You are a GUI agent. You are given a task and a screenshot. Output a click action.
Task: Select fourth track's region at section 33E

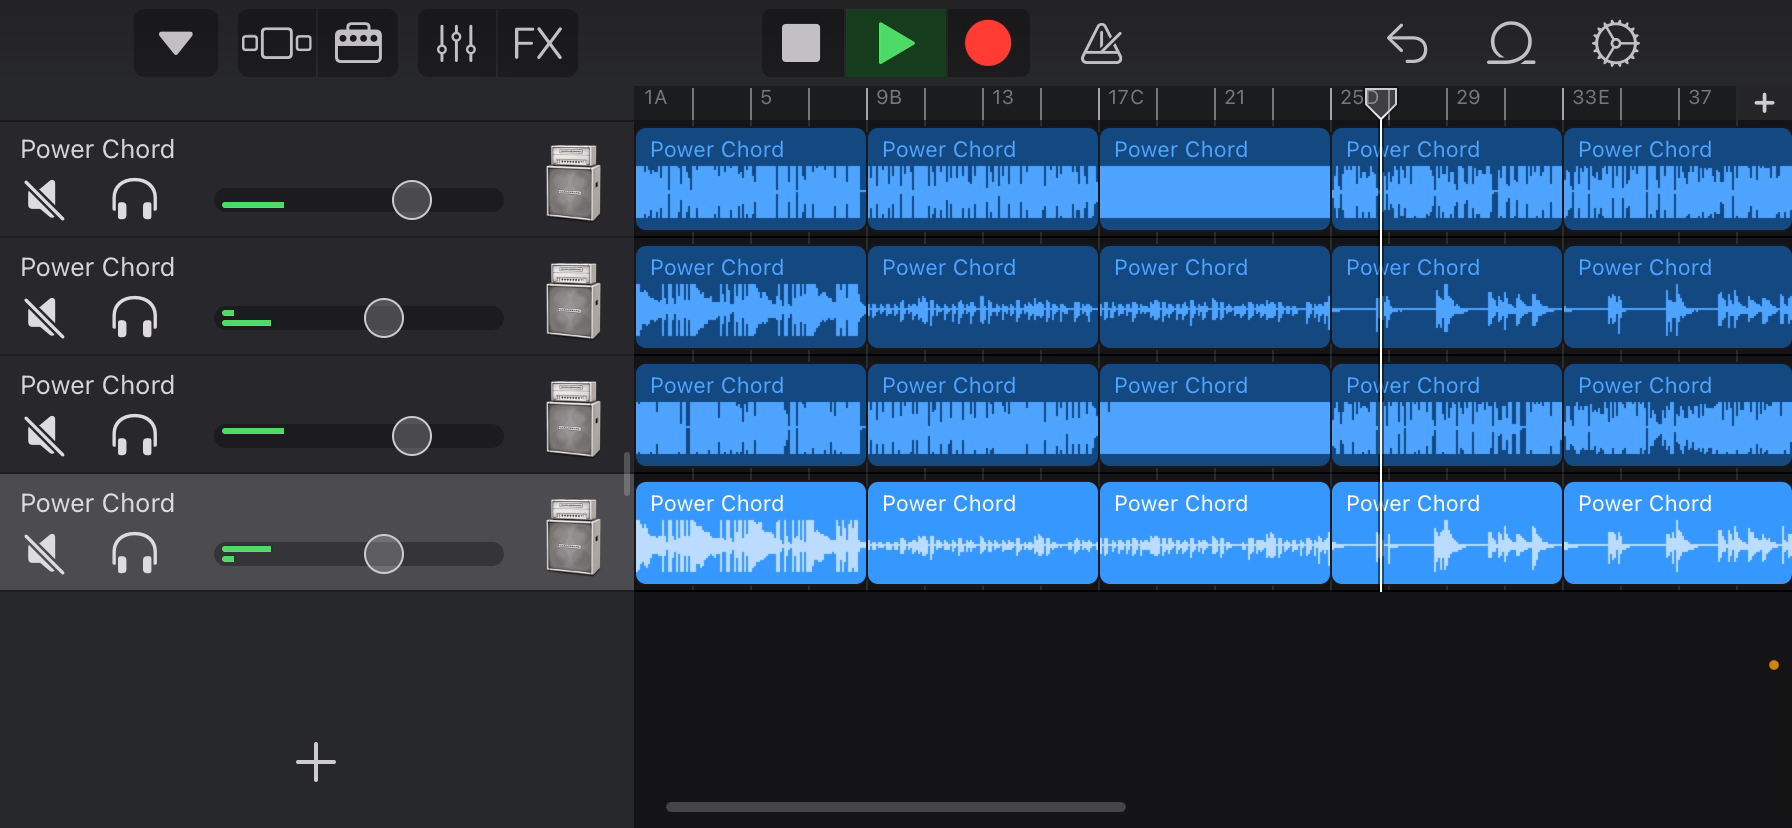[1678, 533]
